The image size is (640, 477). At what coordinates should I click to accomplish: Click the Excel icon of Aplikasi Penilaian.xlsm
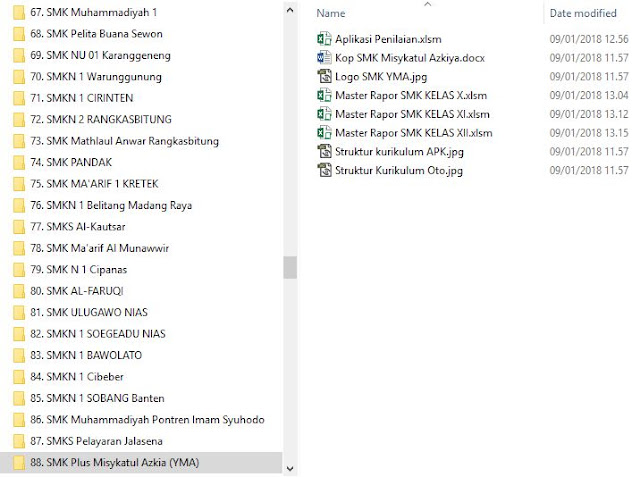coord(324,39)
